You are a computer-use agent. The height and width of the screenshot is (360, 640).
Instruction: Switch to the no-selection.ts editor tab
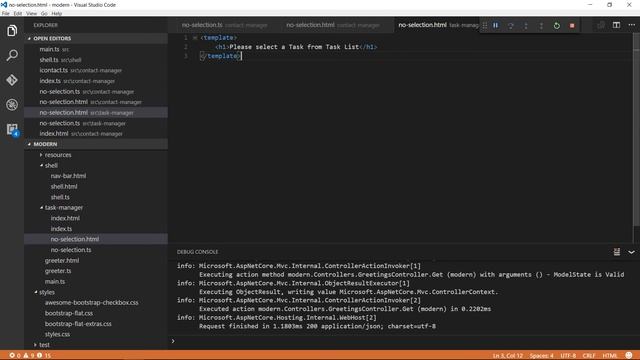point(224,25)
